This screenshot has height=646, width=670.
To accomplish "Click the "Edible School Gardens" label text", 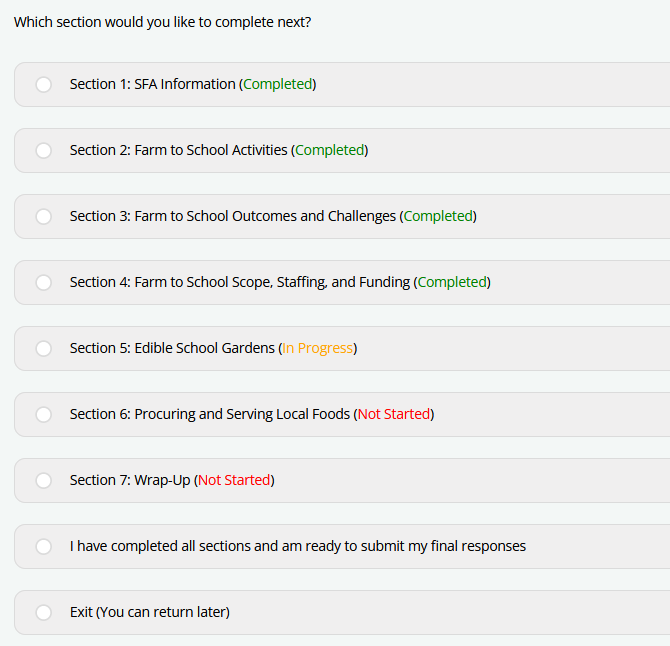I will point(204,349).
